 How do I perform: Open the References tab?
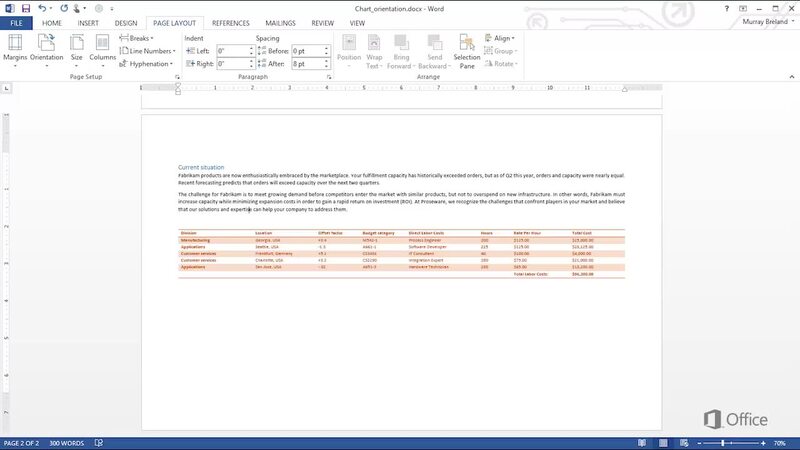(x=231, y=22)
